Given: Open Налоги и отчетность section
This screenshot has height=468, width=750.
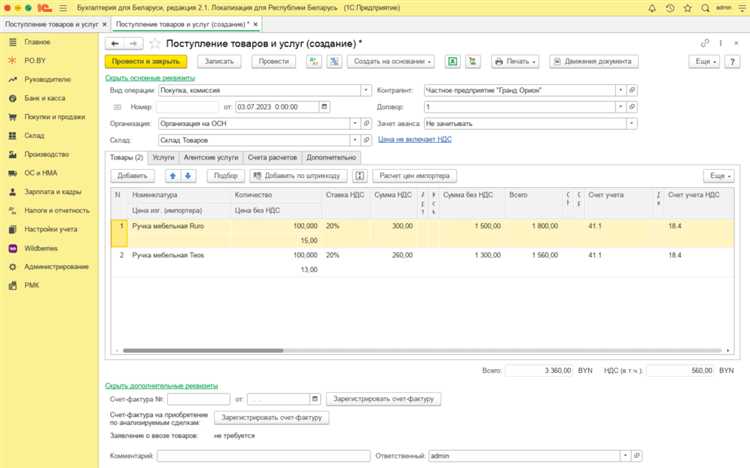Looking at the screenshot, I should 49,211.
